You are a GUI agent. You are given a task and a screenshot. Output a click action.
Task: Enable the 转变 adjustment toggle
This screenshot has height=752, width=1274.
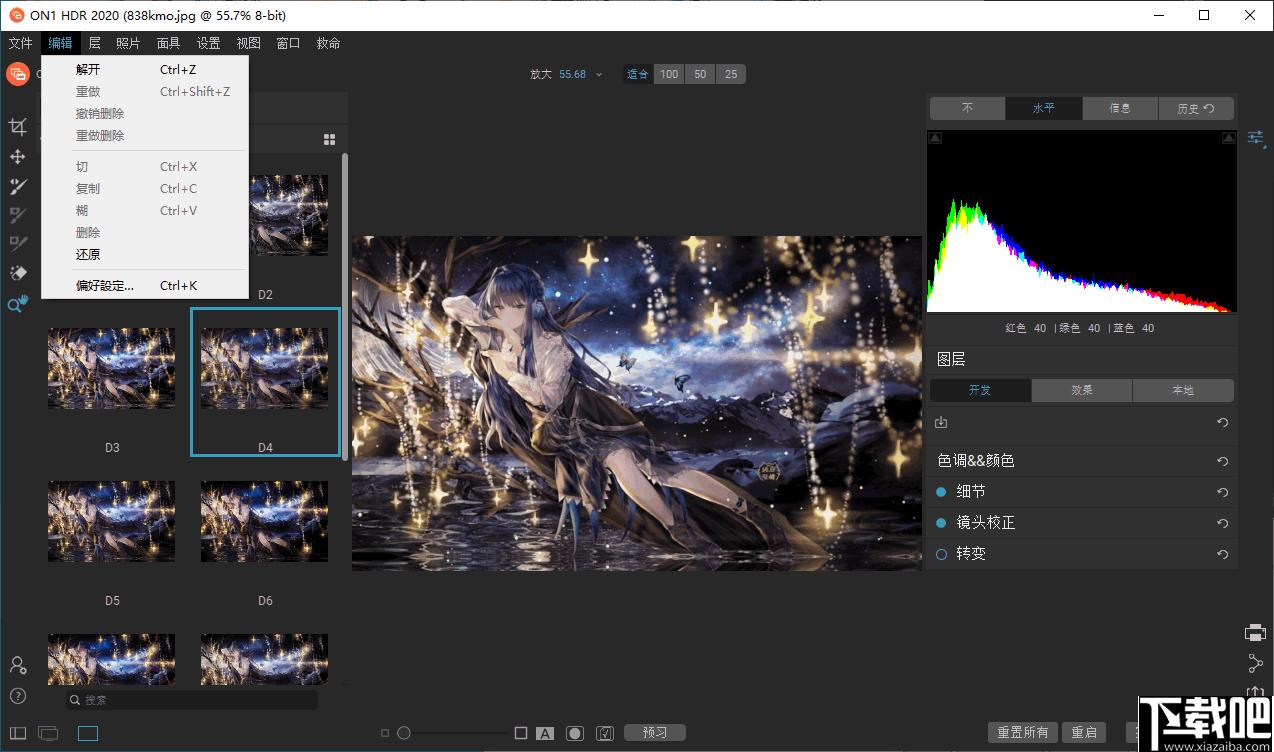(941, 554)
